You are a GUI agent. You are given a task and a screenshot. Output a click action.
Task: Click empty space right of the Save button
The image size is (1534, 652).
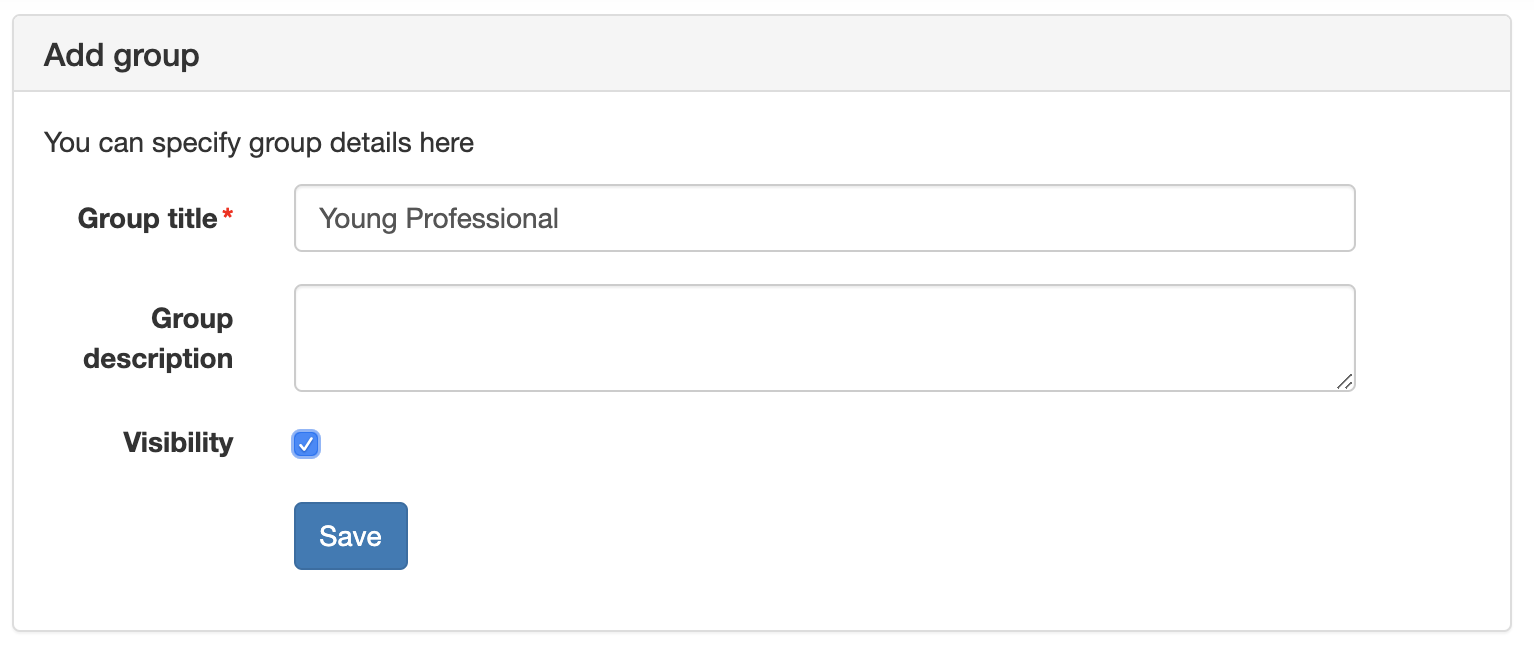pyautogui.click(x=800, y=536)
